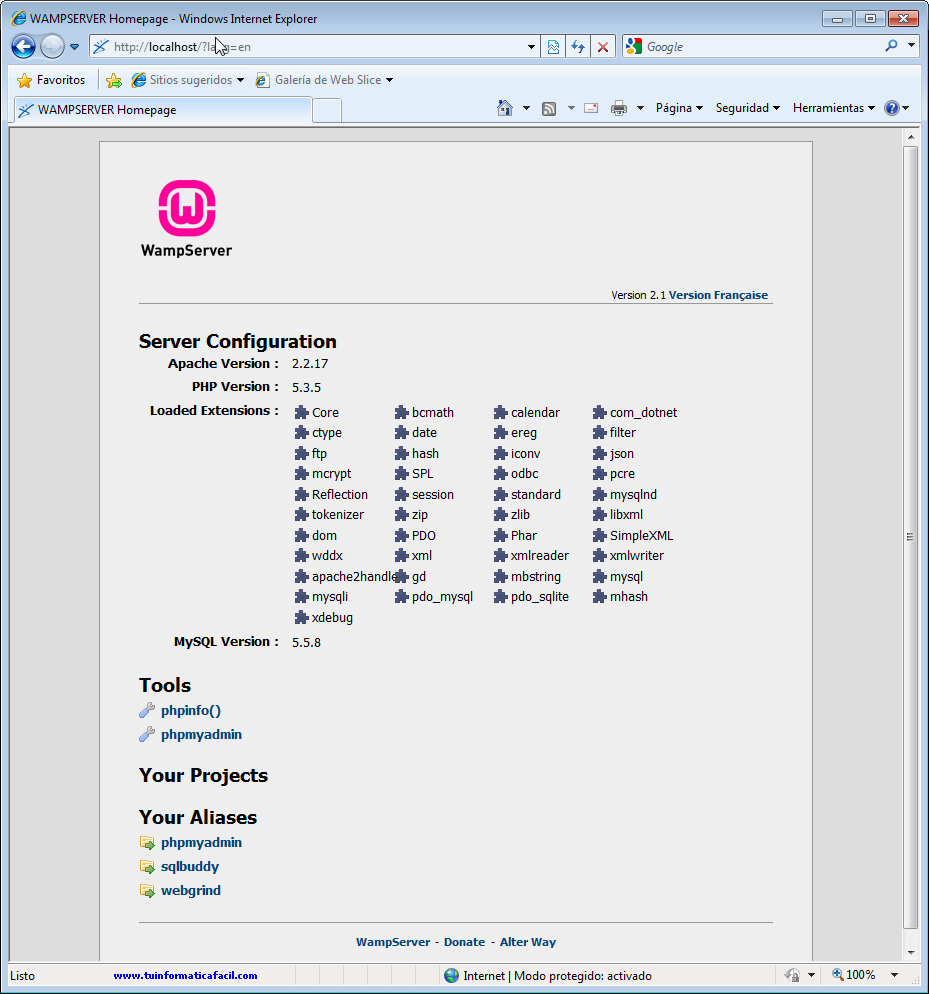Open recent pages dropdown next to Forward
The image size is (929, 994).
[74, 47]
